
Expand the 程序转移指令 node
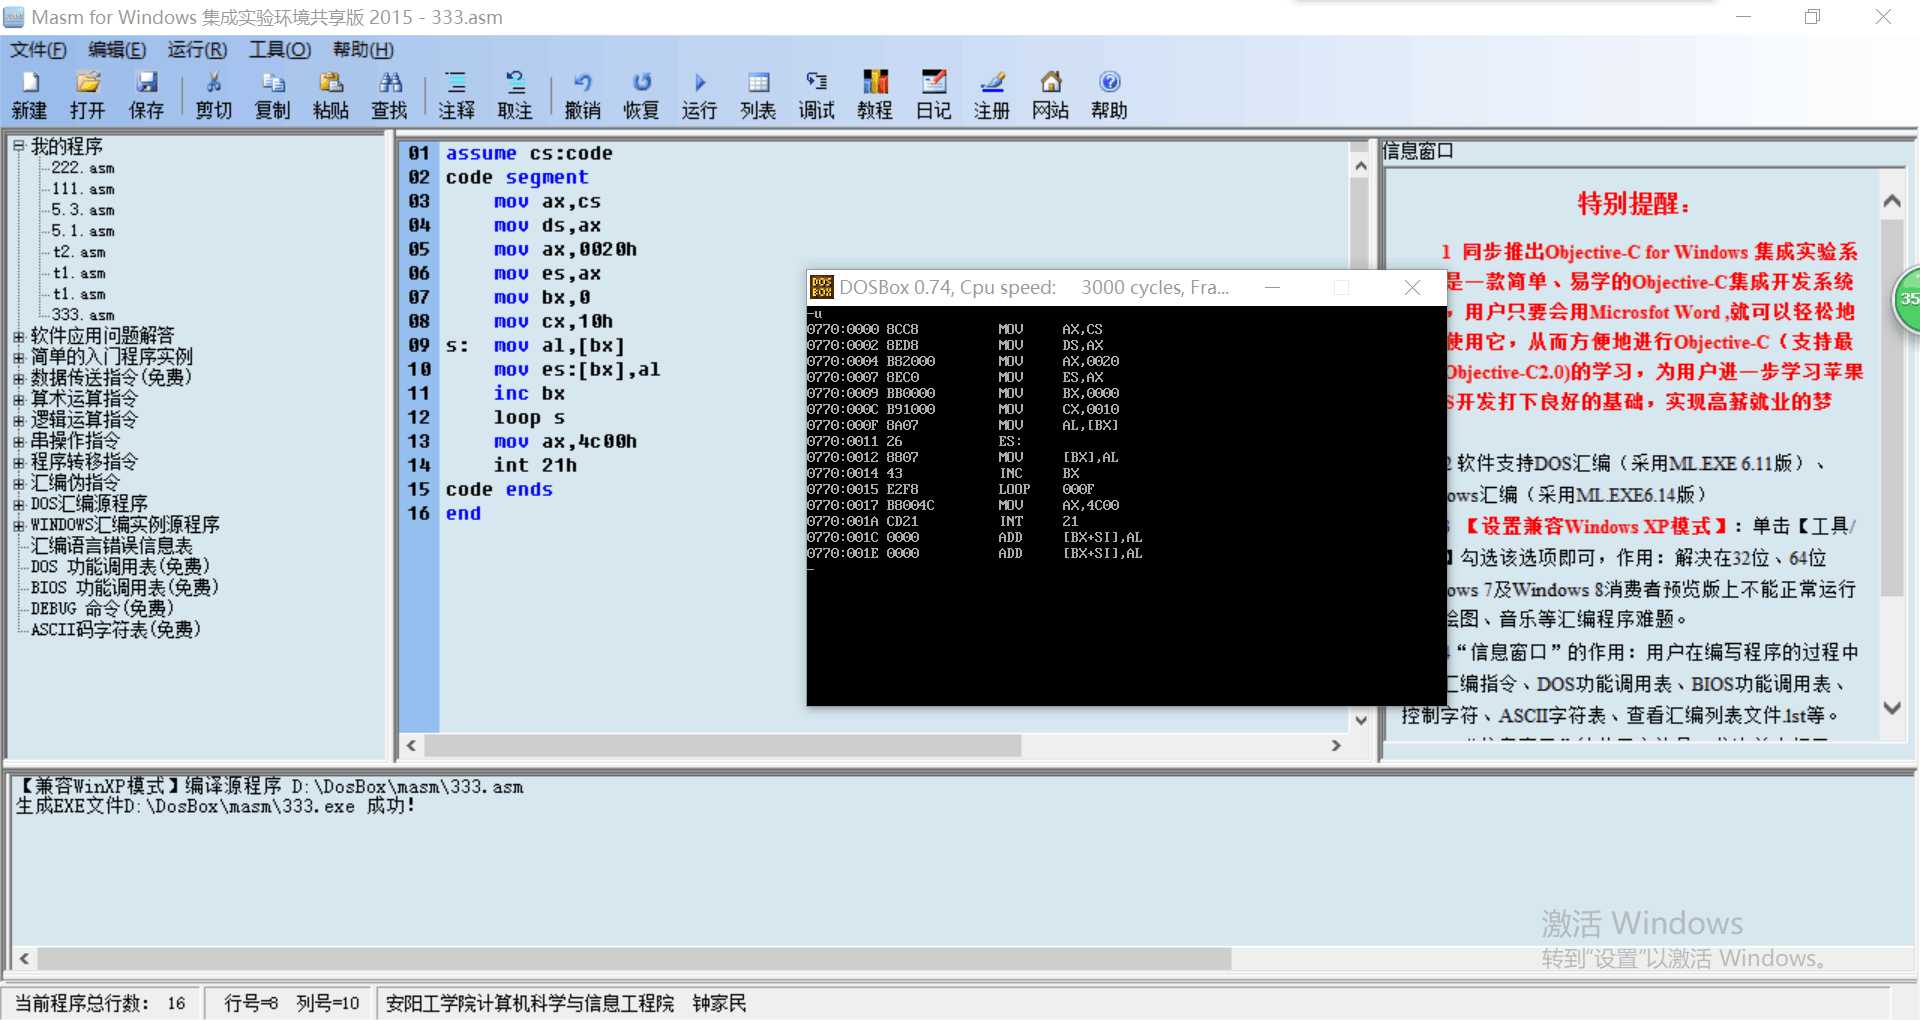point(18,462)
